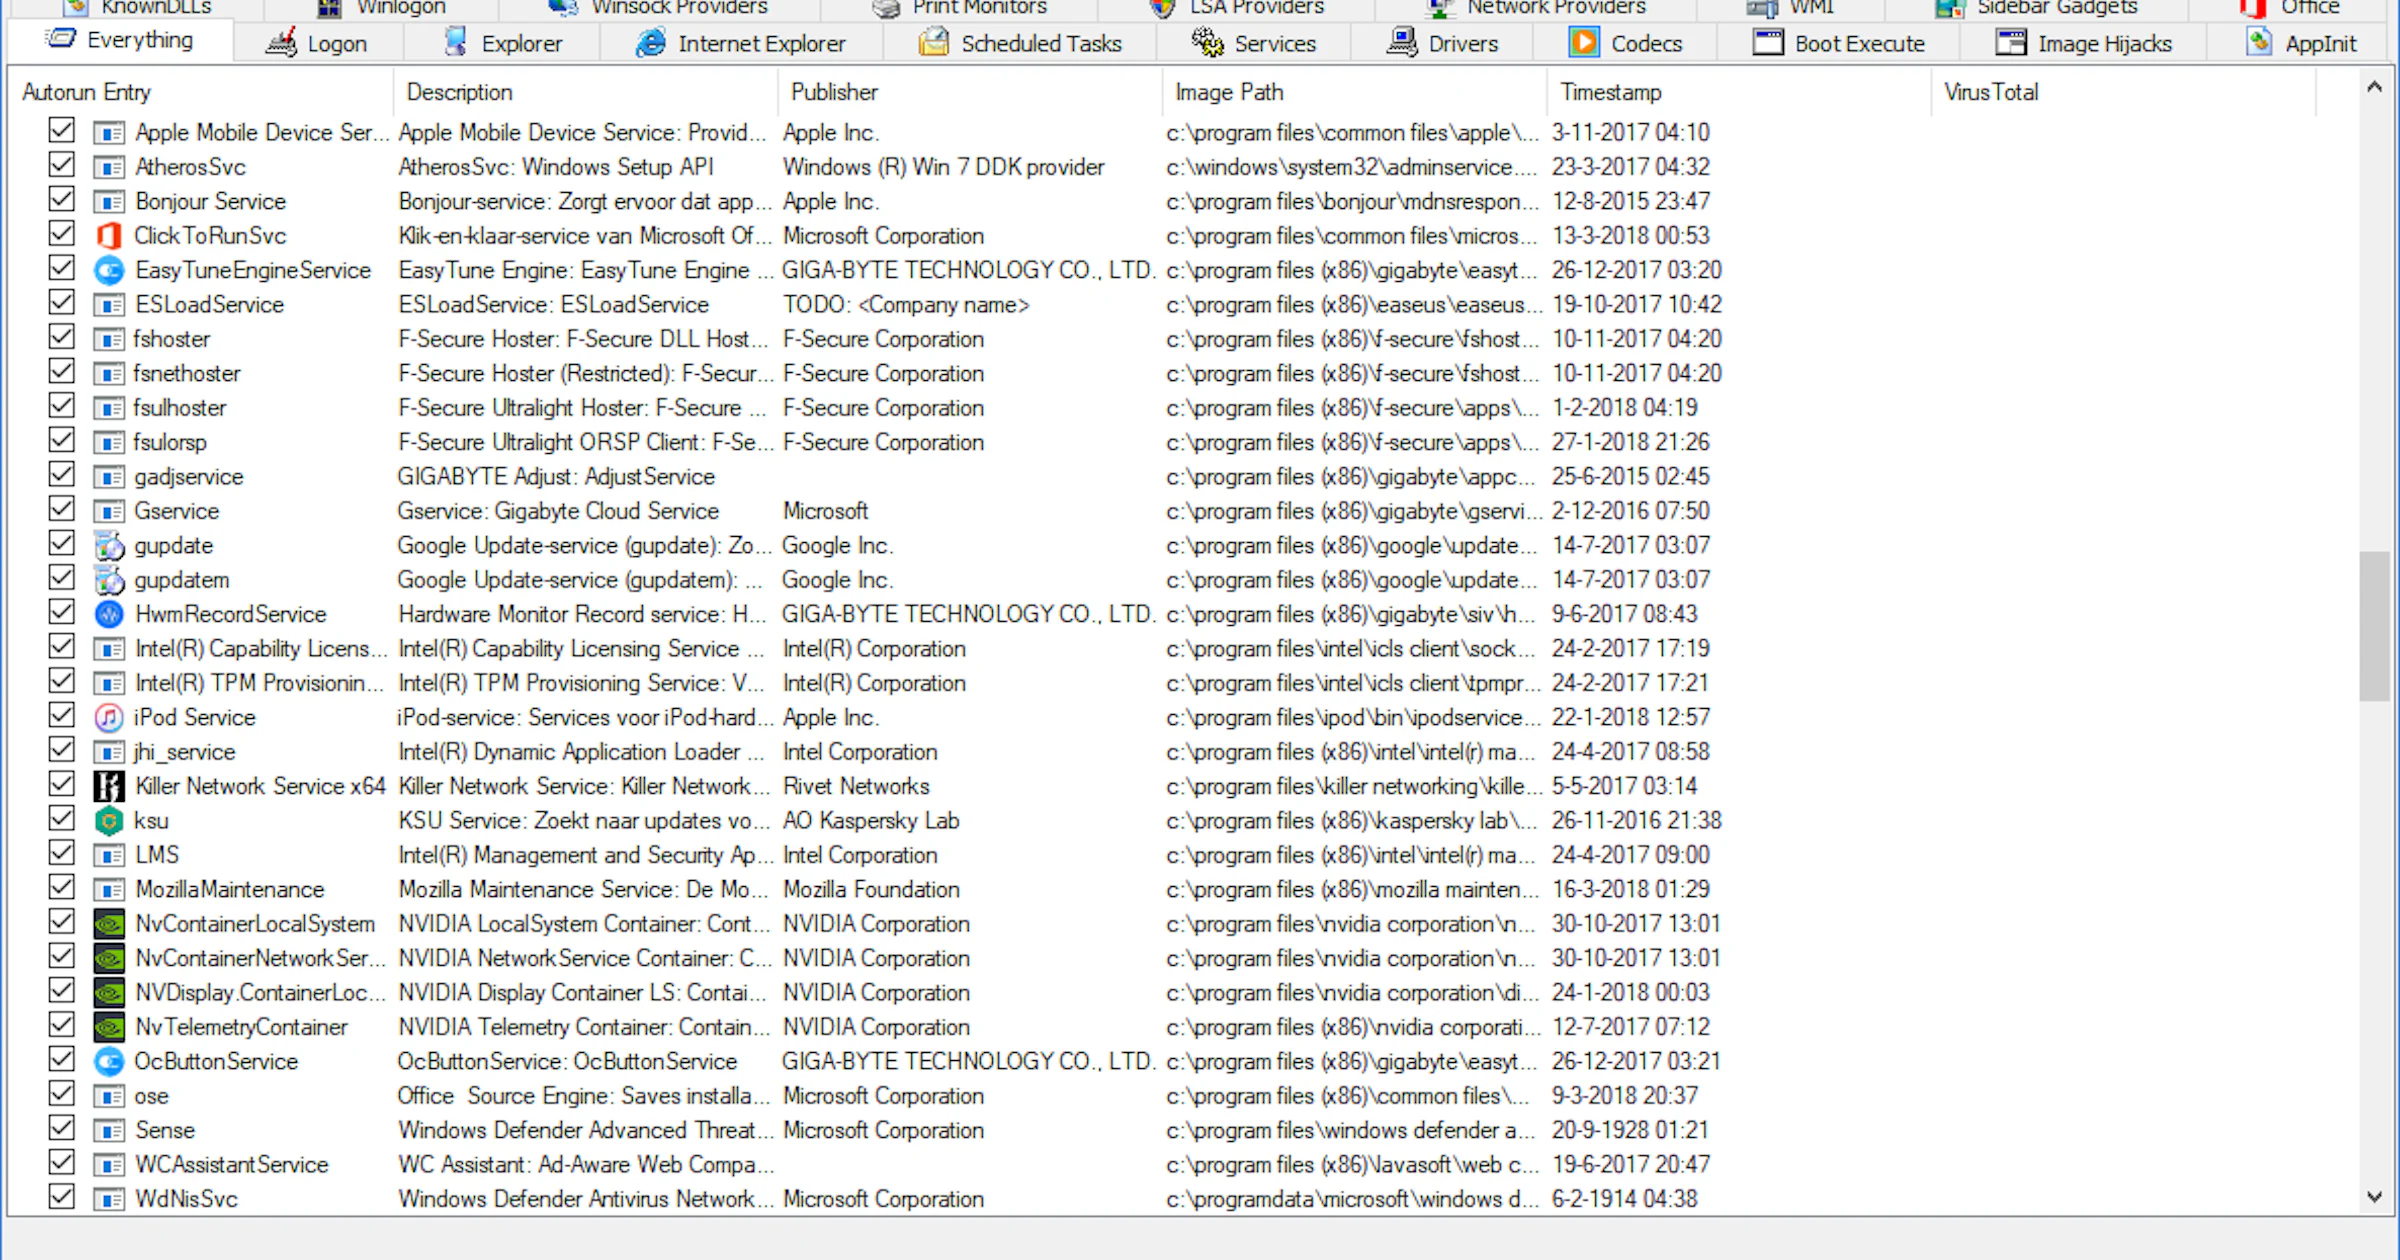The image size is (2400, 1260).
Task: Switch to the Logon tab
Action: [318, 43]
